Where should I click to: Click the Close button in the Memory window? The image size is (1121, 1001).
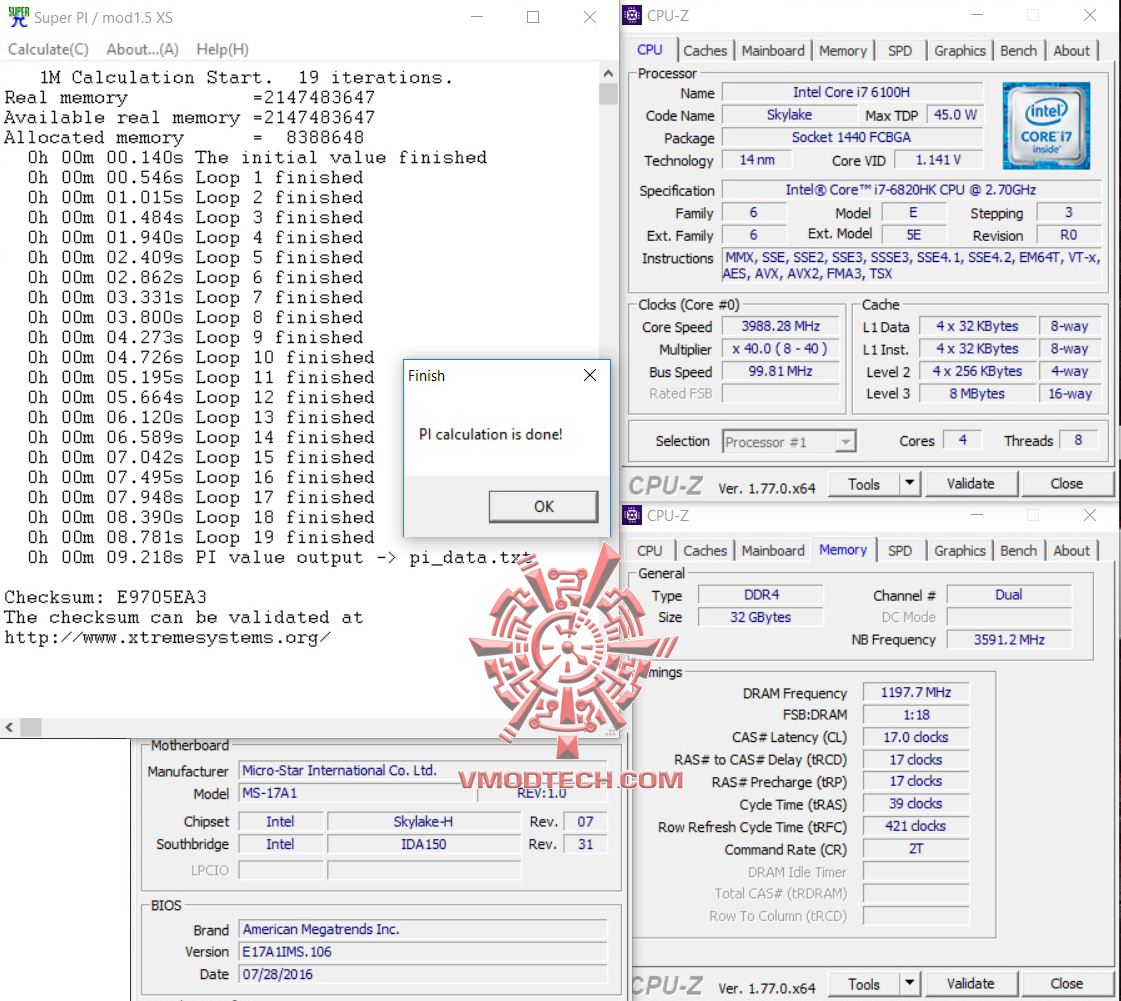[1067, 983]
